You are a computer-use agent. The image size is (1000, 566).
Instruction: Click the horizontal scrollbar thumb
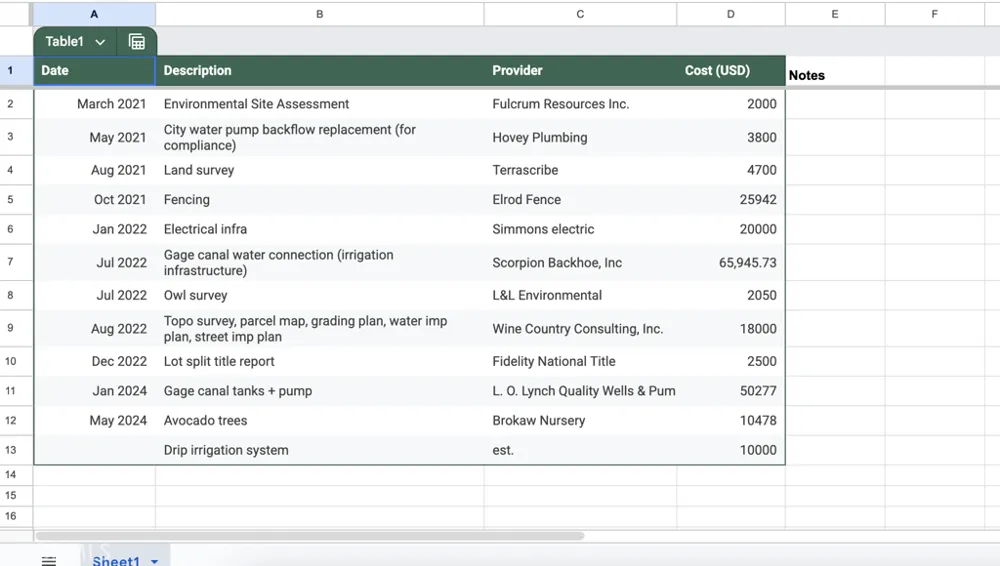(x=310, y=536)
